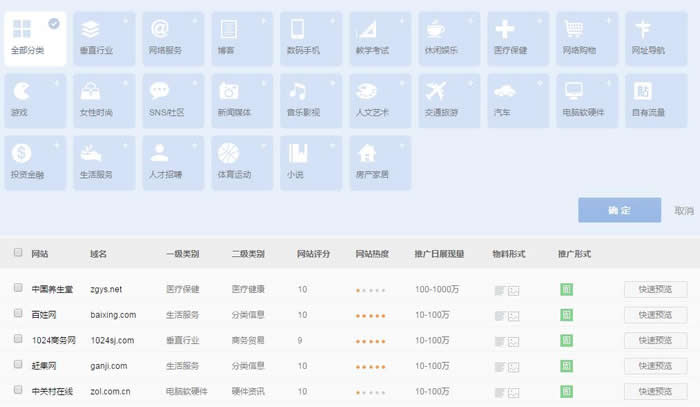
Task: Choose the 游戏 Pac-Man category tile
Action: click(35, 102)
